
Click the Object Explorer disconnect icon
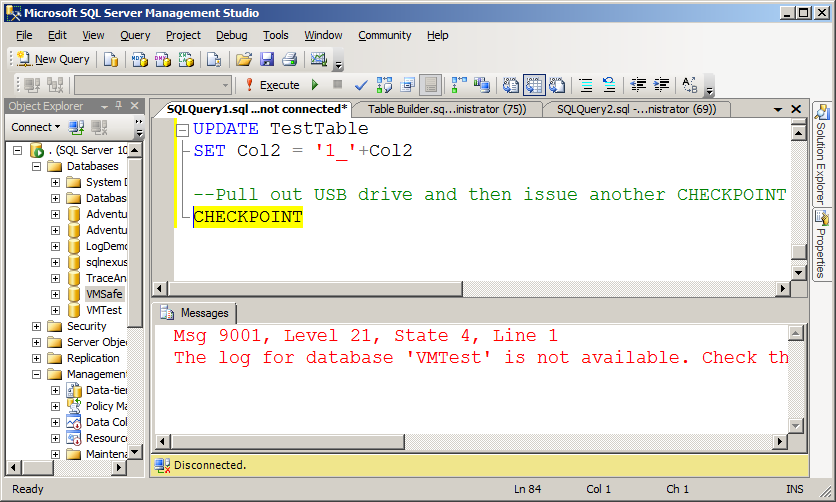[99, 127]
